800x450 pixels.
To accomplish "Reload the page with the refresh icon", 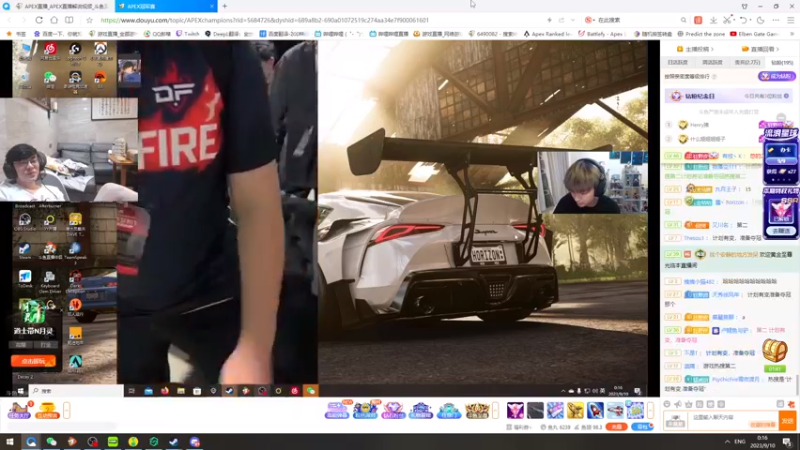I will pos(39,20).
